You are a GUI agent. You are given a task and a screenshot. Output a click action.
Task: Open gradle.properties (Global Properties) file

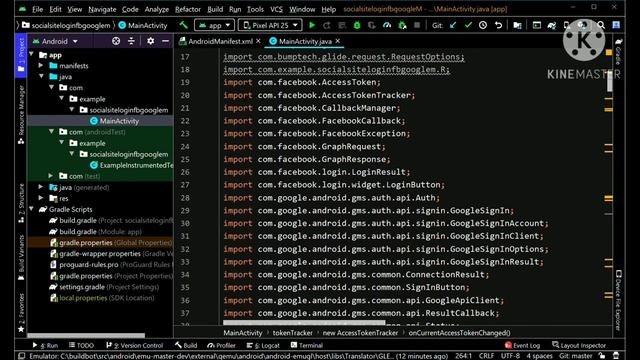coord(111,242)
